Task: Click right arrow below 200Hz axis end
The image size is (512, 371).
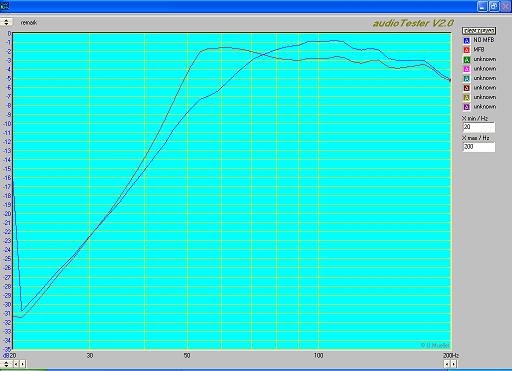Action: (453, 364)
